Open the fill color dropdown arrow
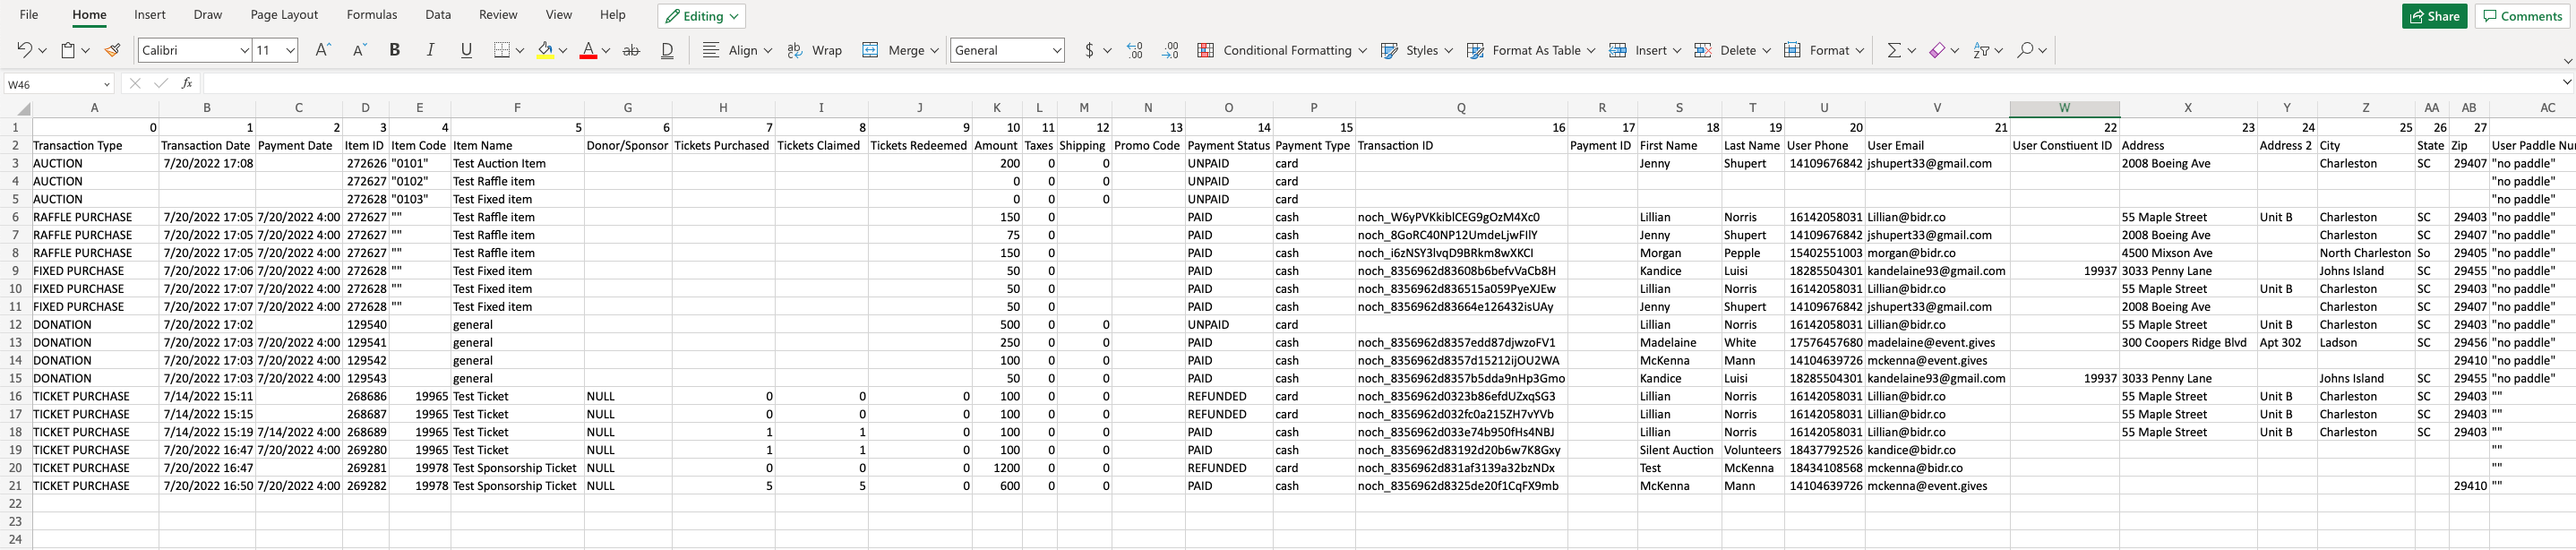Image resolution: width=2576 pixels, height=550 pixels. (x=563, y=50)
